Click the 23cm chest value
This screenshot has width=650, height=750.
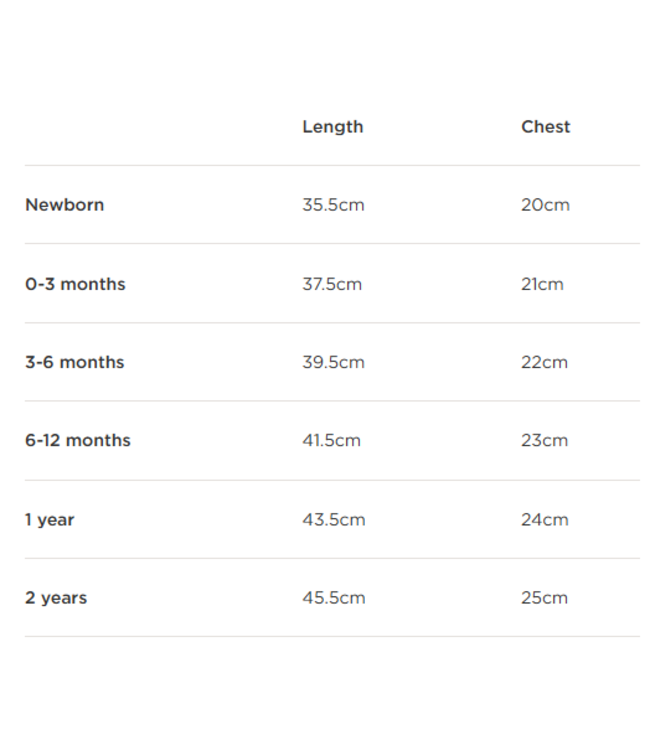pos(544,440)
